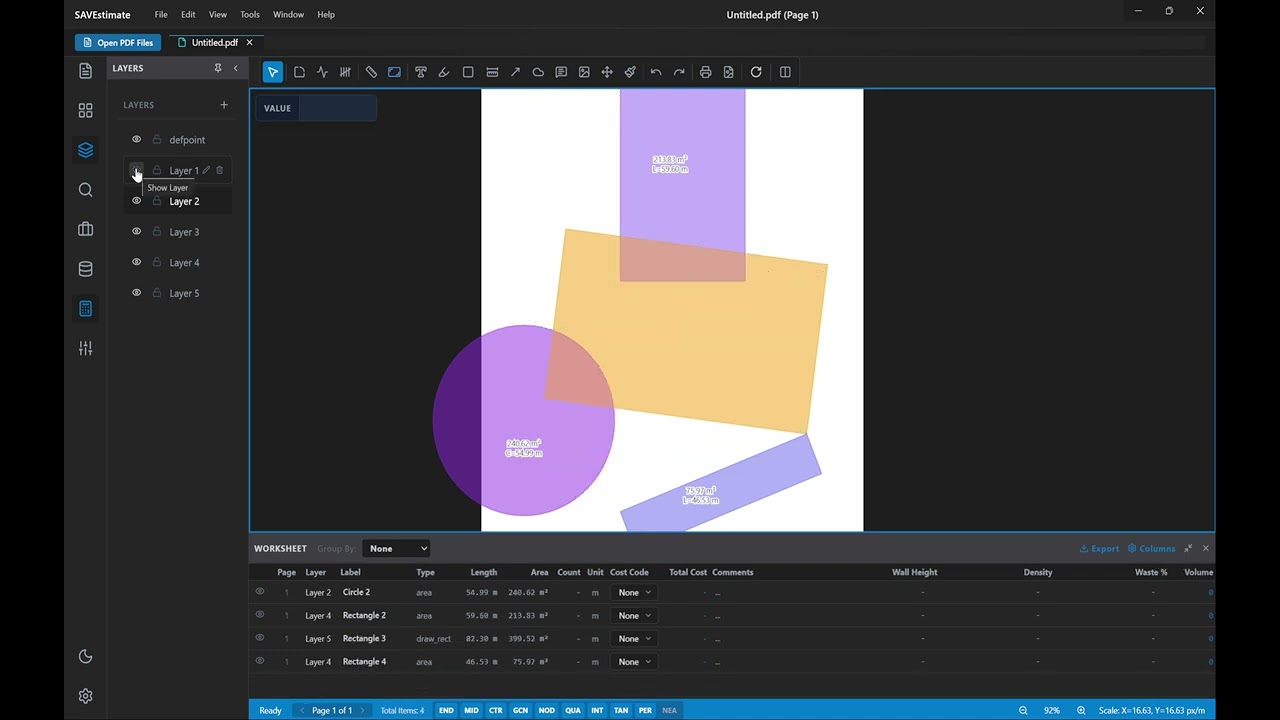Click the Columns button in worksheet
Image resolution: width=1280 pixels, height=720 pixels.
point(1151,548)
